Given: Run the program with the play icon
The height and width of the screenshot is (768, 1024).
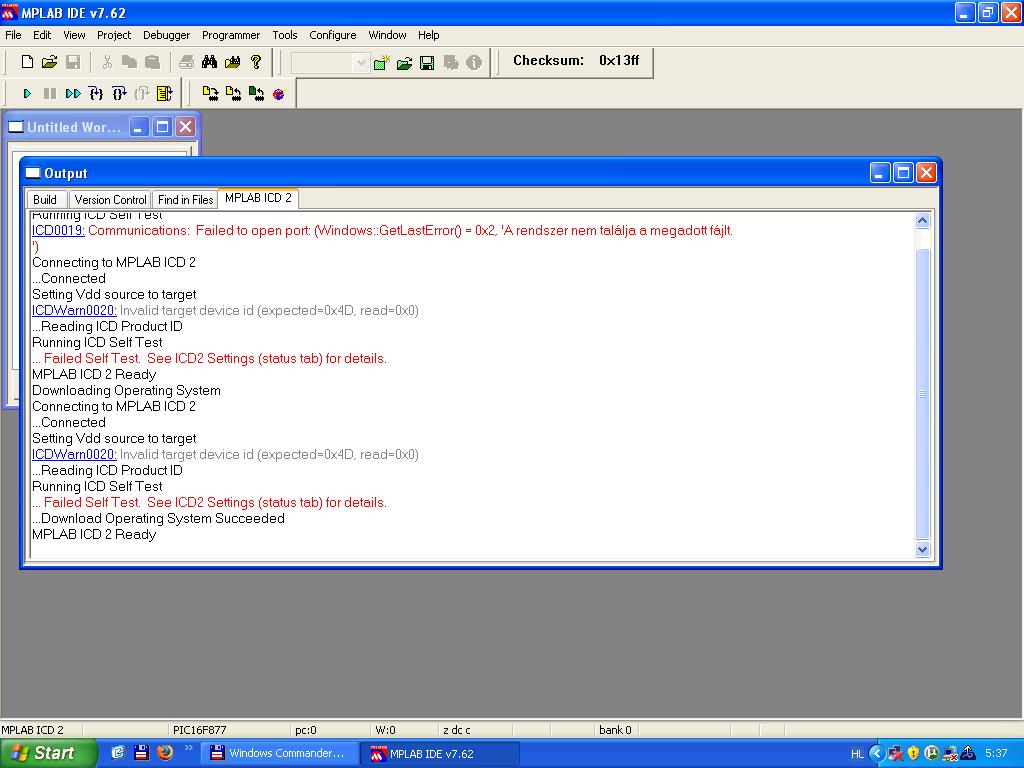Looking at the screenshot, I should click(x=27, y=94).
